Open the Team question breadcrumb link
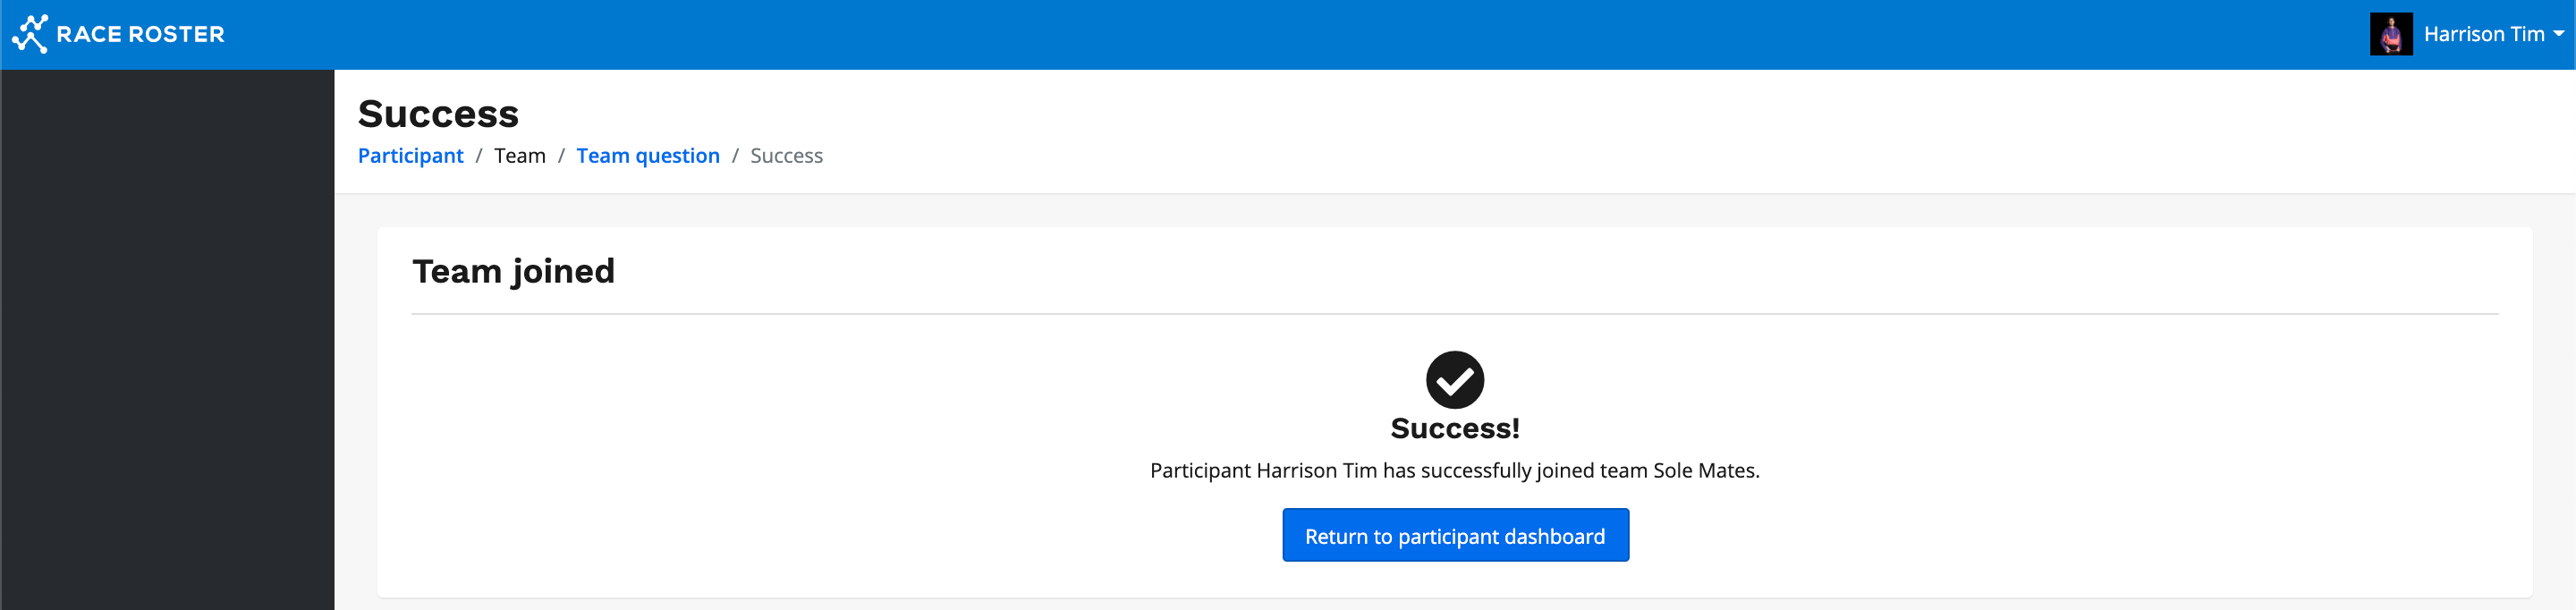 pos(647,156)
